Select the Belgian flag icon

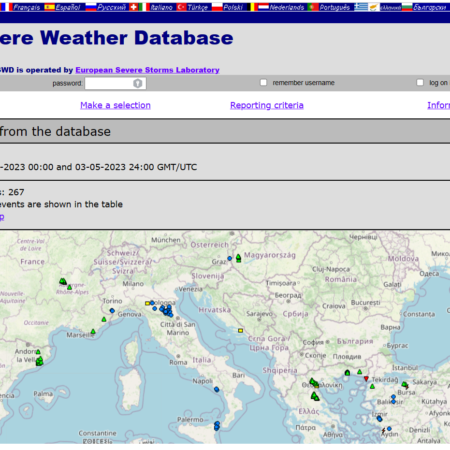[x=252, y=7]
